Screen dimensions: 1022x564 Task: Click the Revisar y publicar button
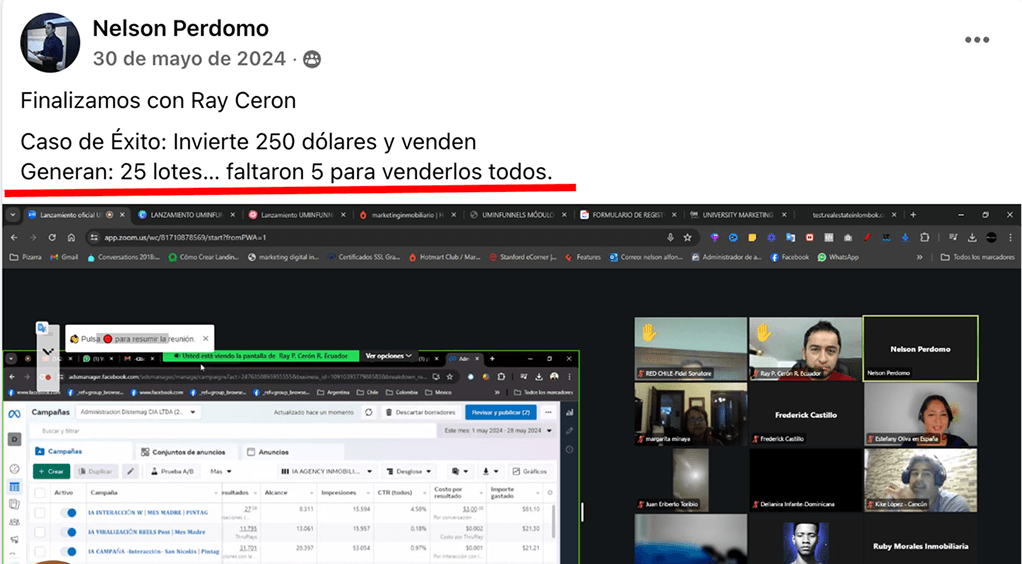pos(501,412)
